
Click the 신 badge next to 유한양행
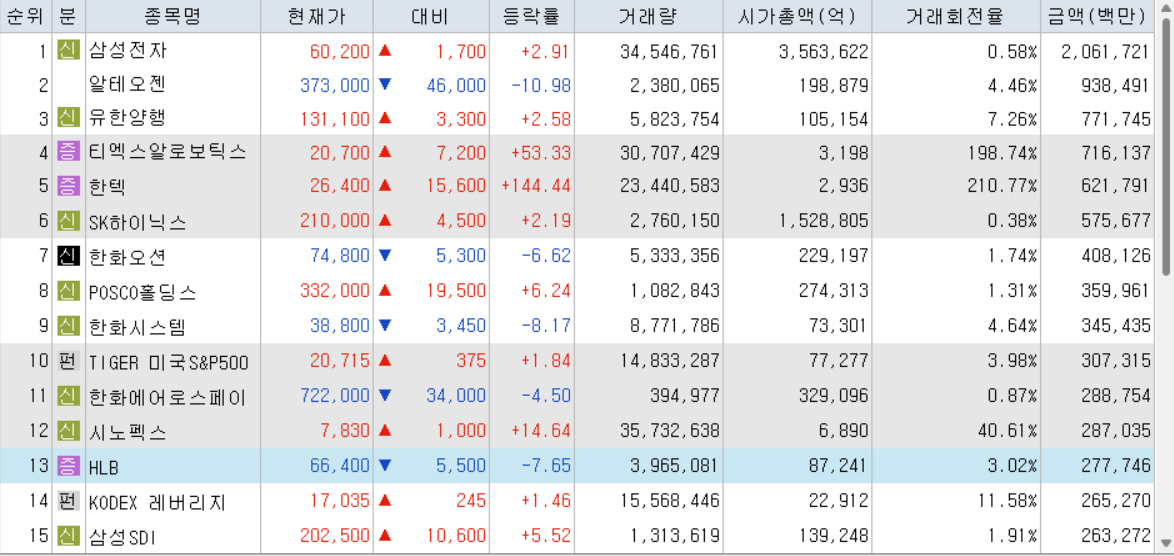click(69, 117)
